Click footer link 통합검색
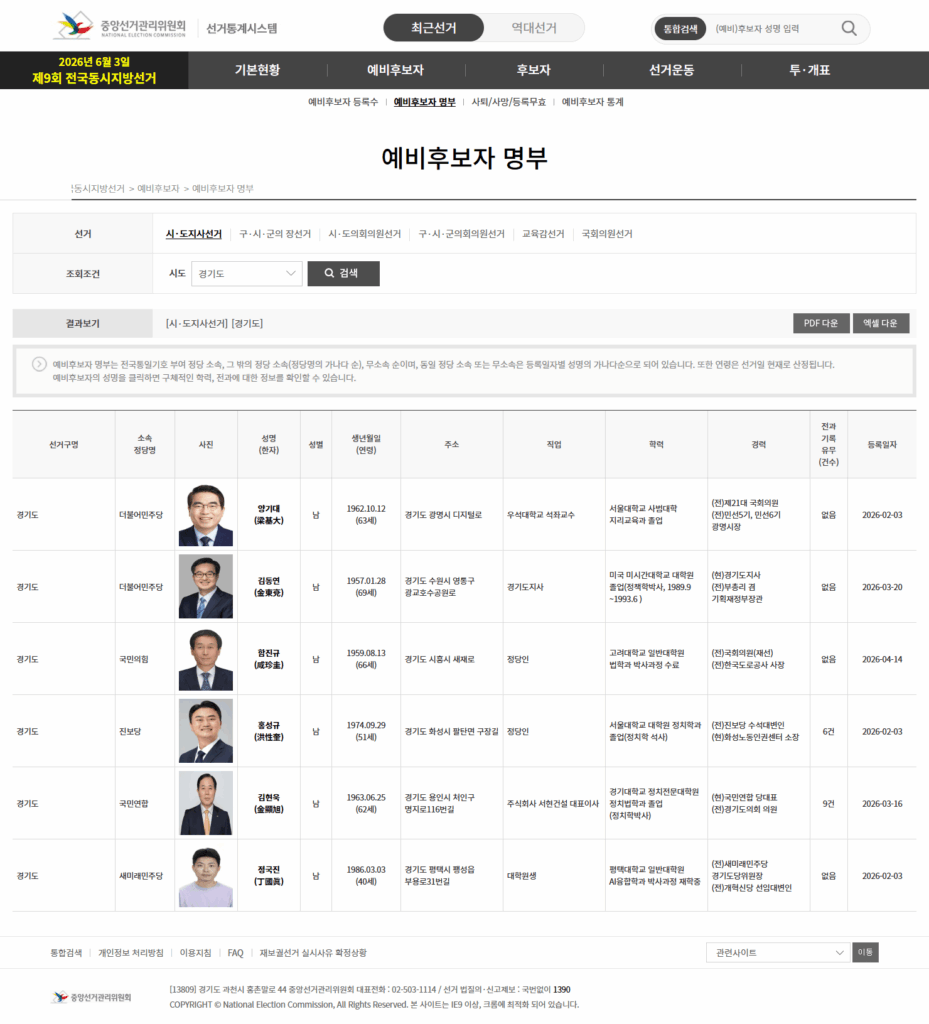Screen dimensions: 929x1024 [x=66, y=953]
